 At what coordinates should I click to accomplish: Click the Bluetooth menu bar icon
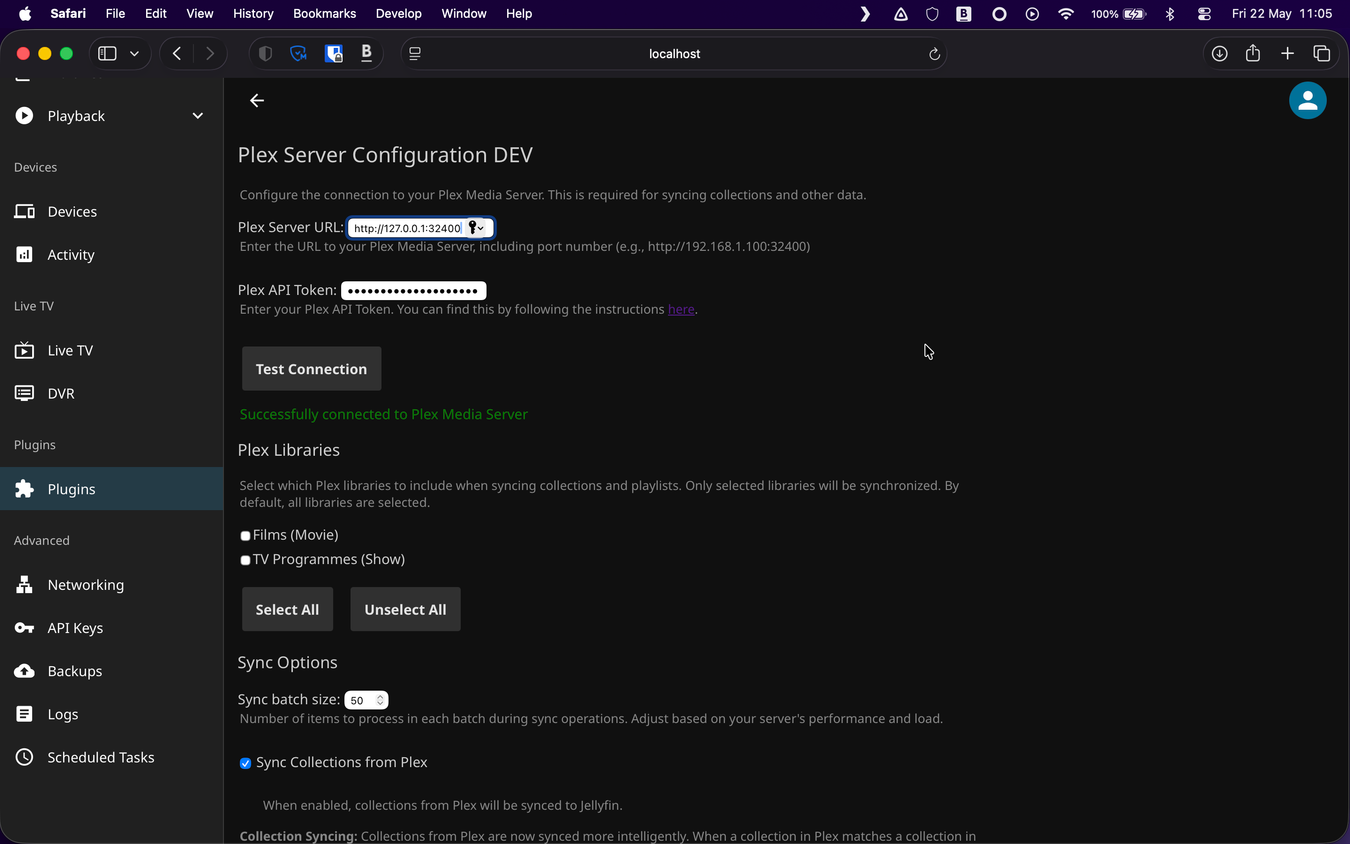pos(1170,14)
